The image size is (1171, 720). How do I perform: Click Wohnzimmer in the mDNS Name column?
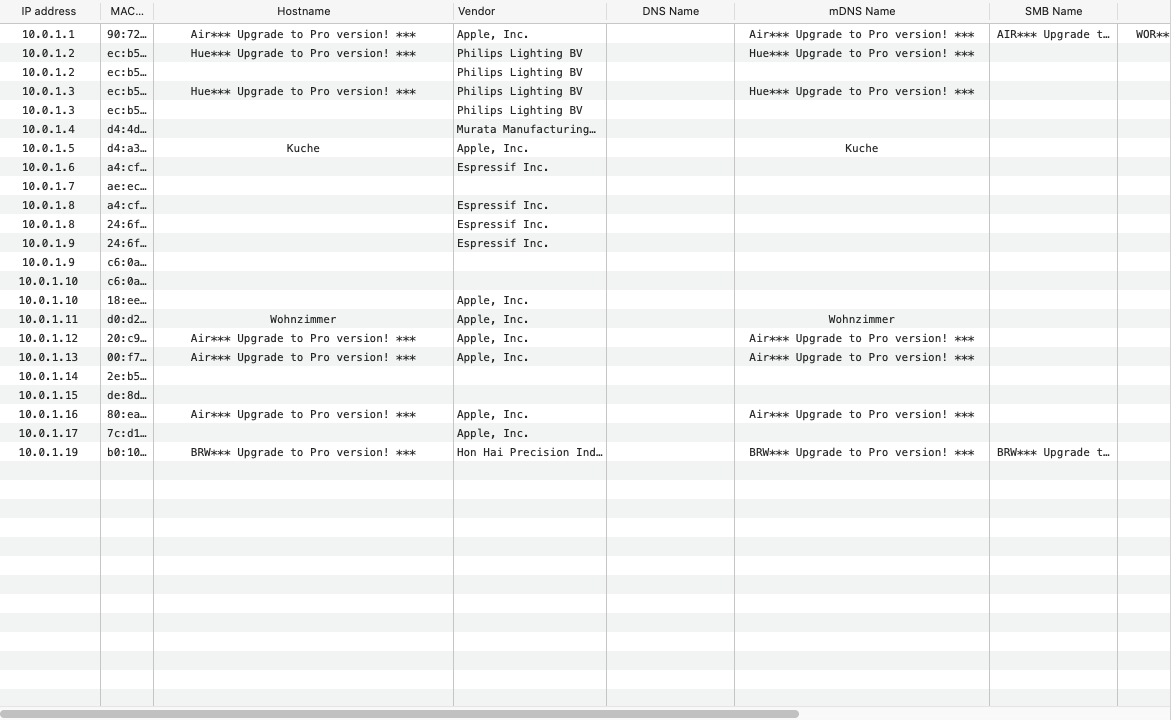(x=861, y=319)
